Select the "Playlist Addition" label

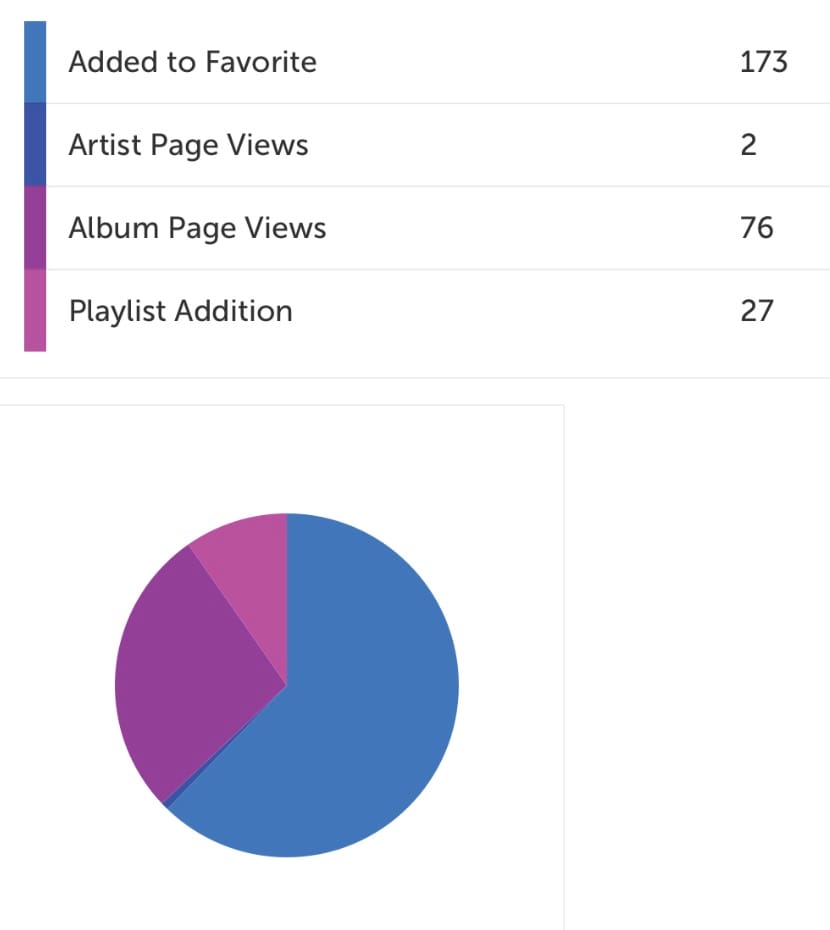(180, 311)
